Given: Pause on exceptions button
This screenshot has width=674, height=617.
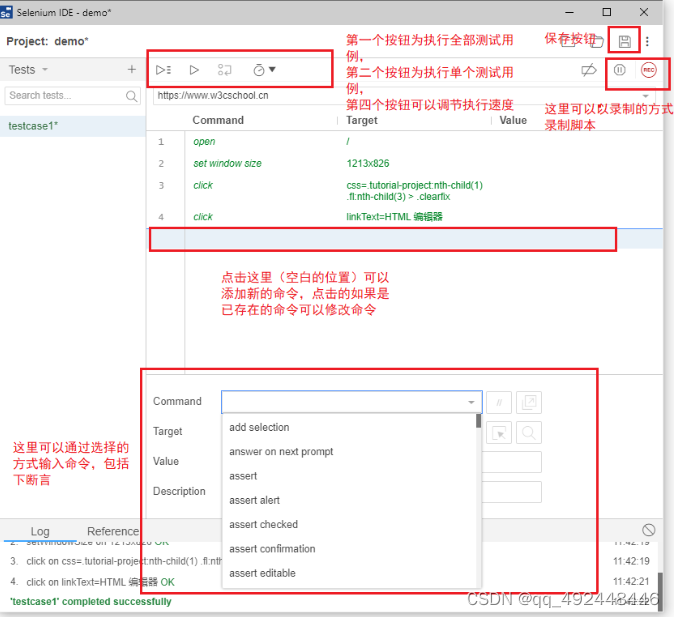Looking at the screenshot, I should click(x=619, y=70).
